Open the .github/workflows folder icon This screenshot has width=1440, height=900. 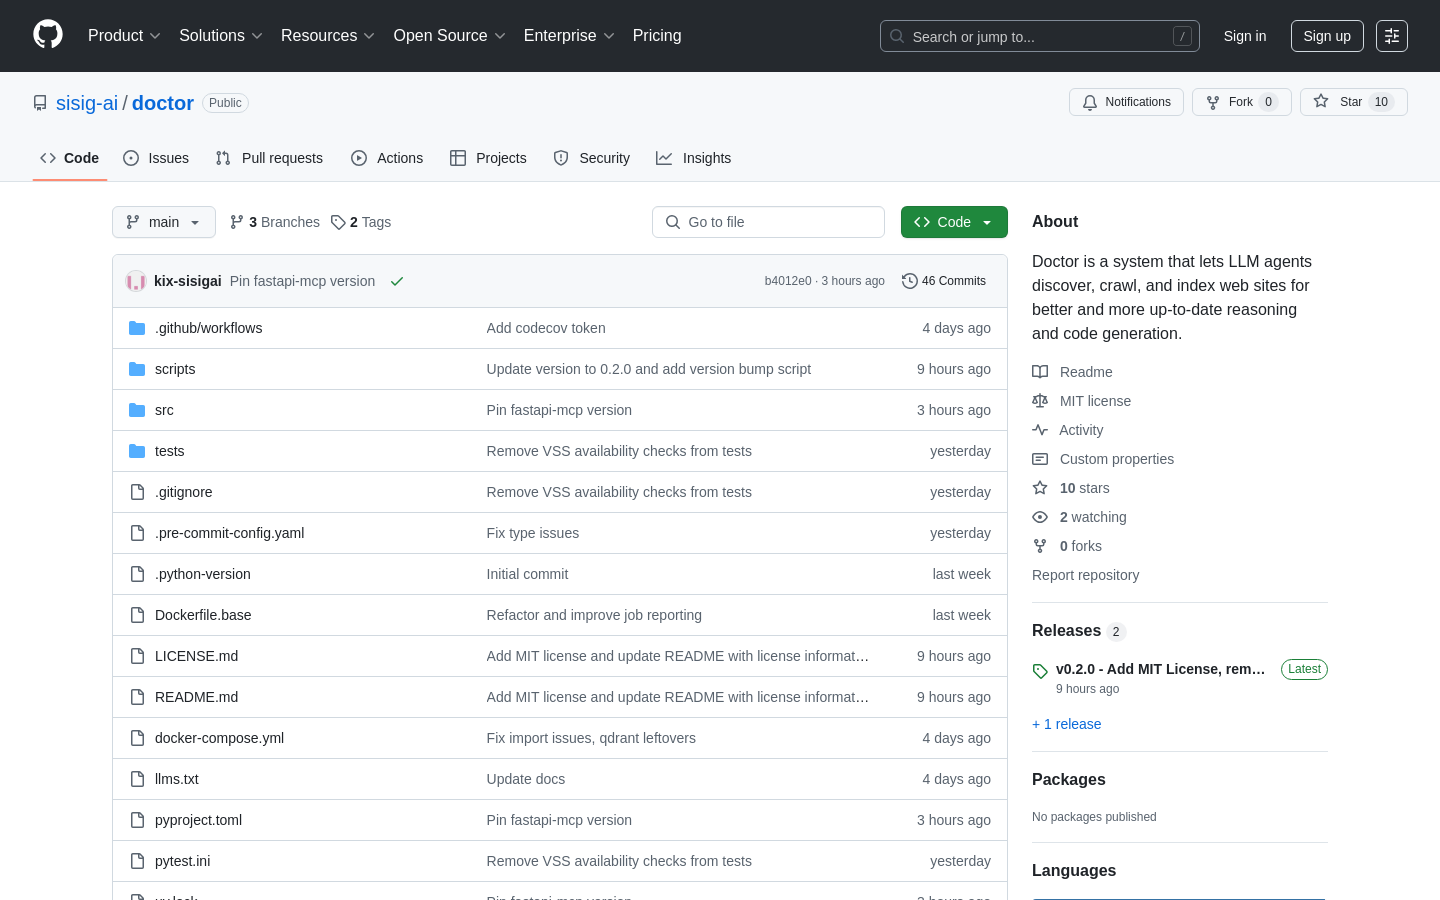click(x=137, y=328)
